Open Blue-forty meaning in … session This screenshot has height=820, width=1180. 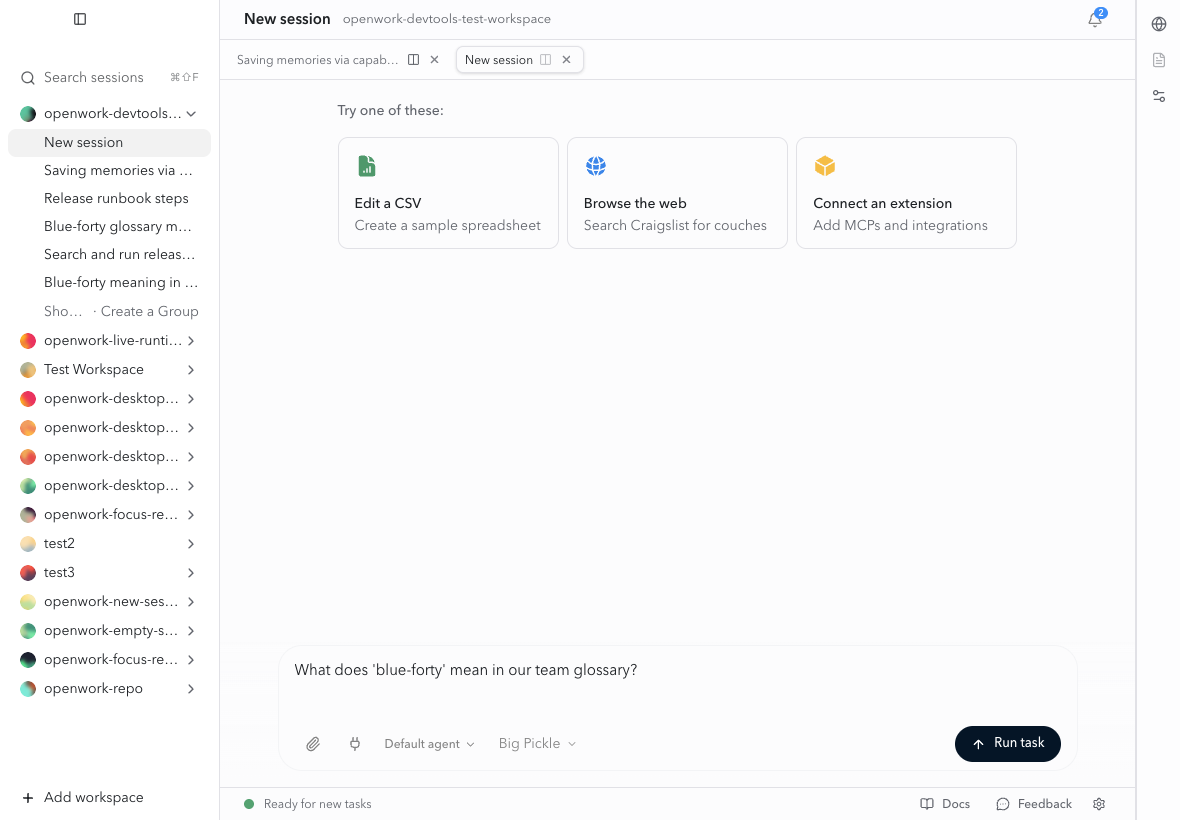(109, 282)
